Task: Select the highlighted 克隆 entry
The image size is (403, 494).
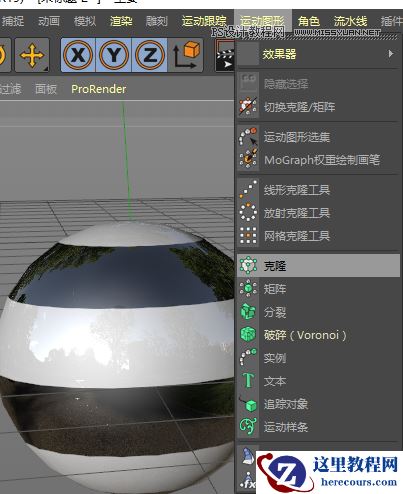Action: (318, 266)
